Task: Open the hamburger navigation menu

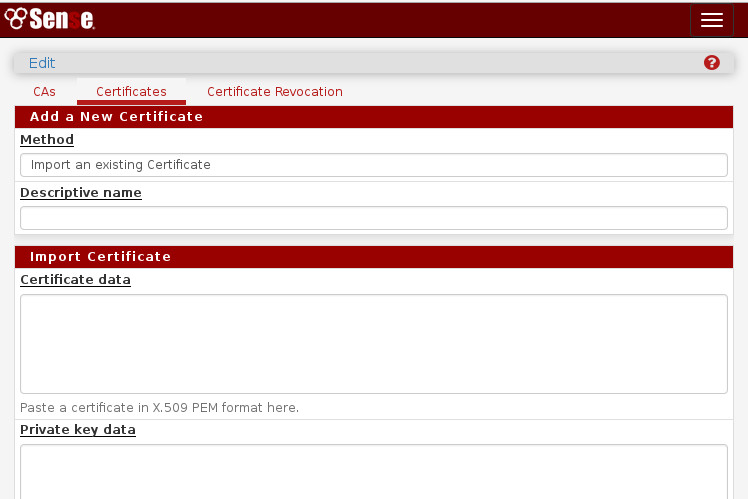Action: tap(711, 20)
